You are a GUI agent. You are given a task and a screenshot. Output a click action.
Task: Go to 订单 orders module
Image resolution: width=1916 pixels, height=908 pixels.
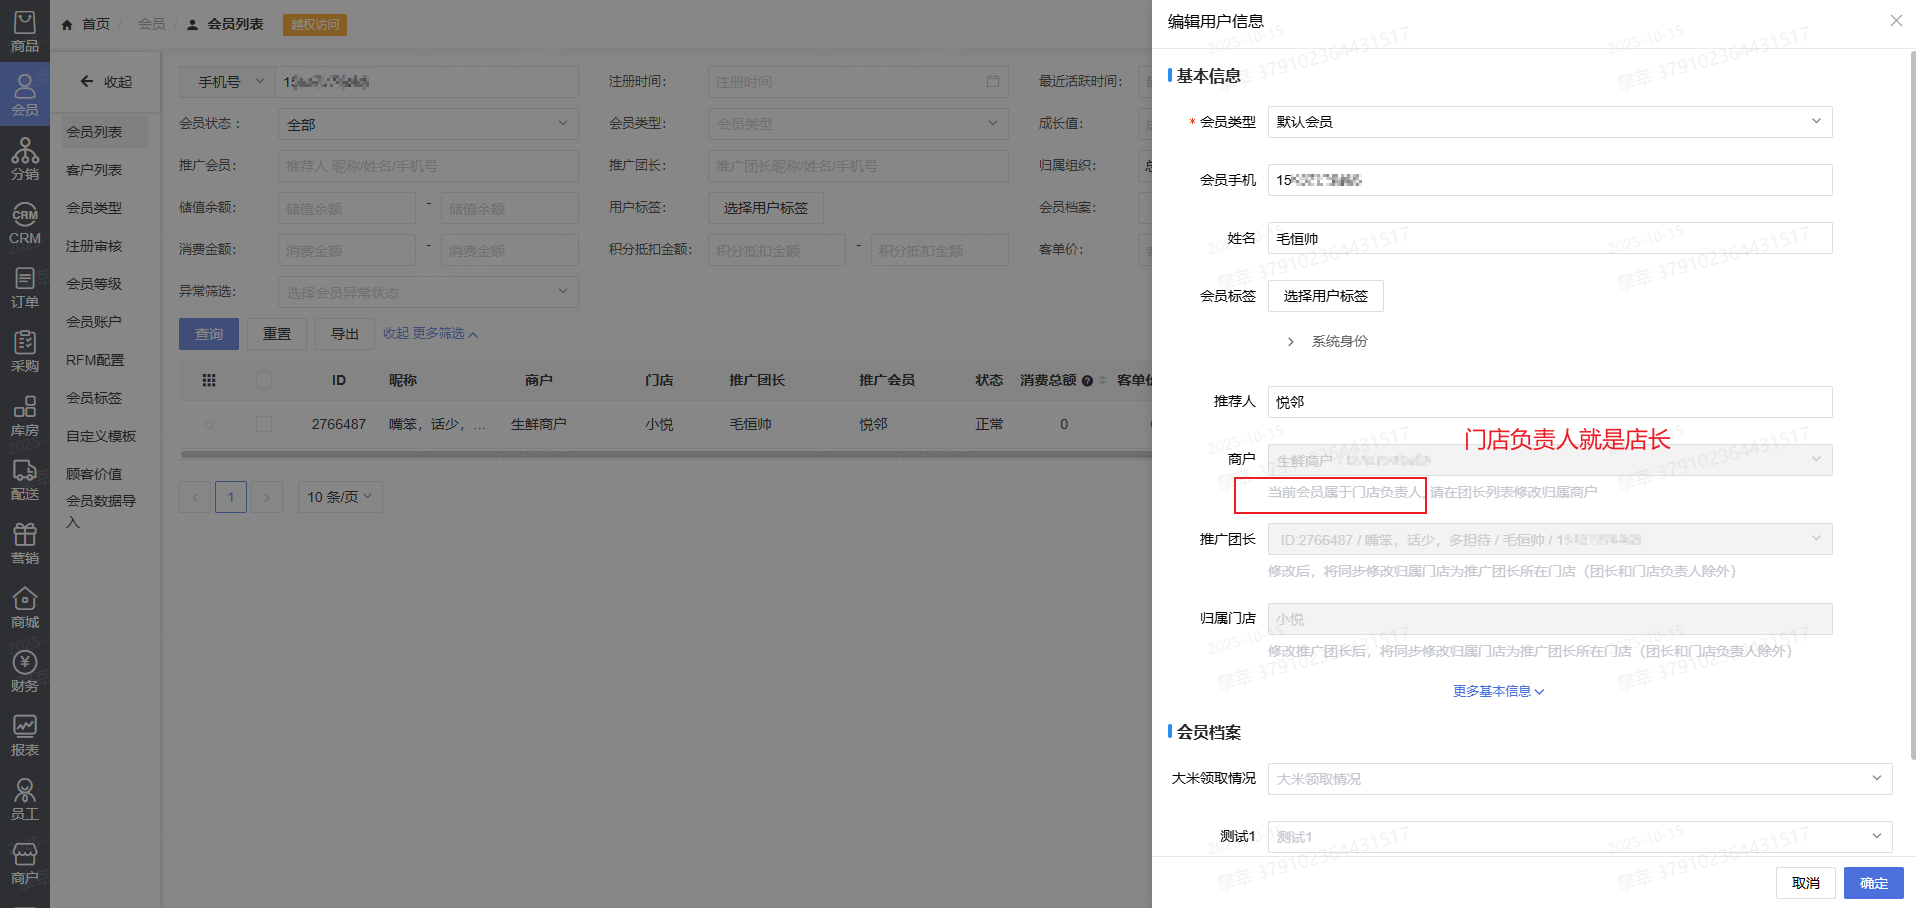25,288
